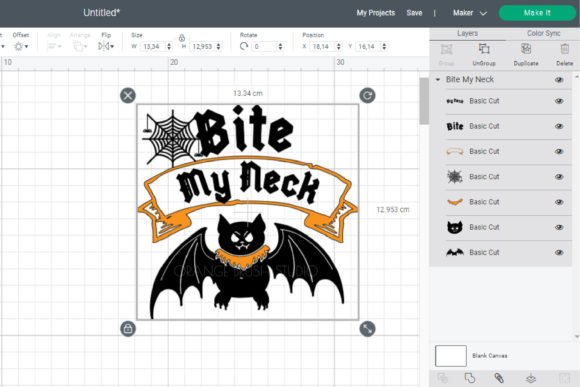Select the bat face layer thumbnail

click(x=455, y=227)
